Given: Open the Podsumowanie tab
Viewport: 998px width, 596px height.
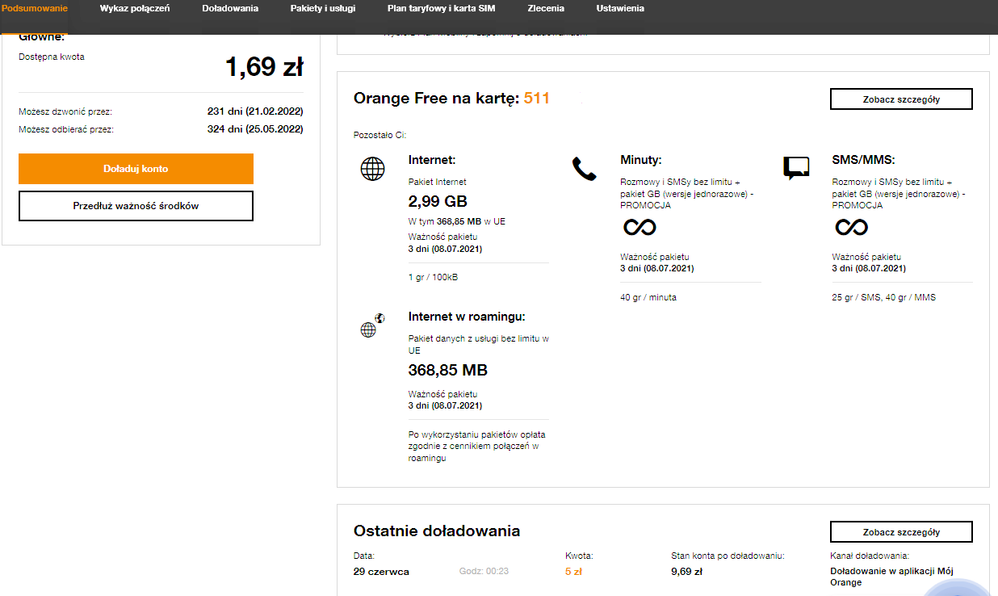Looking at the screenshot, I should [35, 8].
